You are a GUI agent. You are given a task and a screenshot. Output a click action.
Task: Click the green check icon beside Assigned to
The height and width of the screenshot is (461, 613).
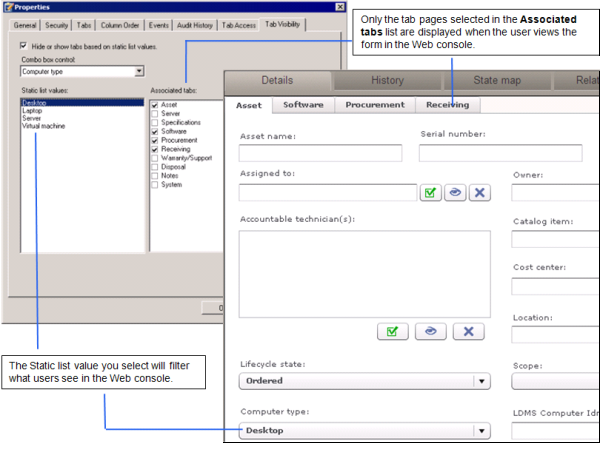click(430, 193)
